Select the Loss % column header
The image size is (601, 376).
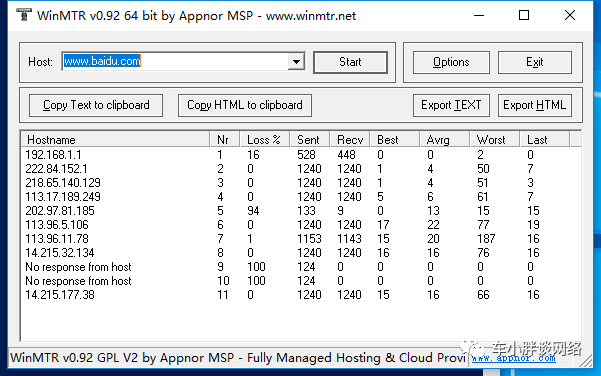(x=265, y=140)
